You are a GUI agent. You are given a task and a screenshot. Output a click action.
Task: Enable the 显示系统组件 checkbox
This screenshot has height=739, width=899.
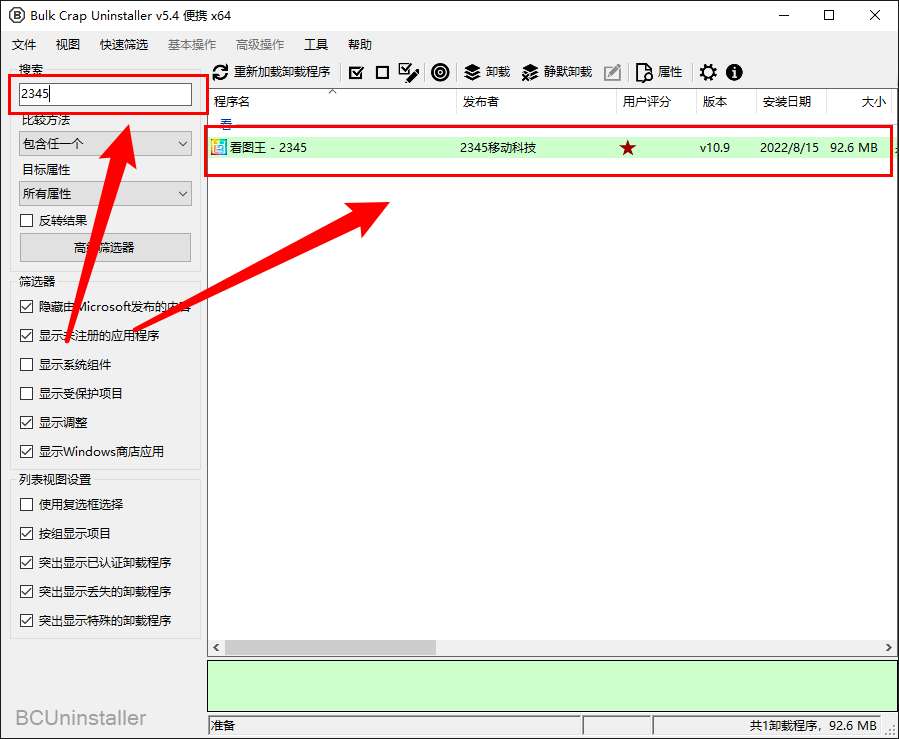[24, 364]
